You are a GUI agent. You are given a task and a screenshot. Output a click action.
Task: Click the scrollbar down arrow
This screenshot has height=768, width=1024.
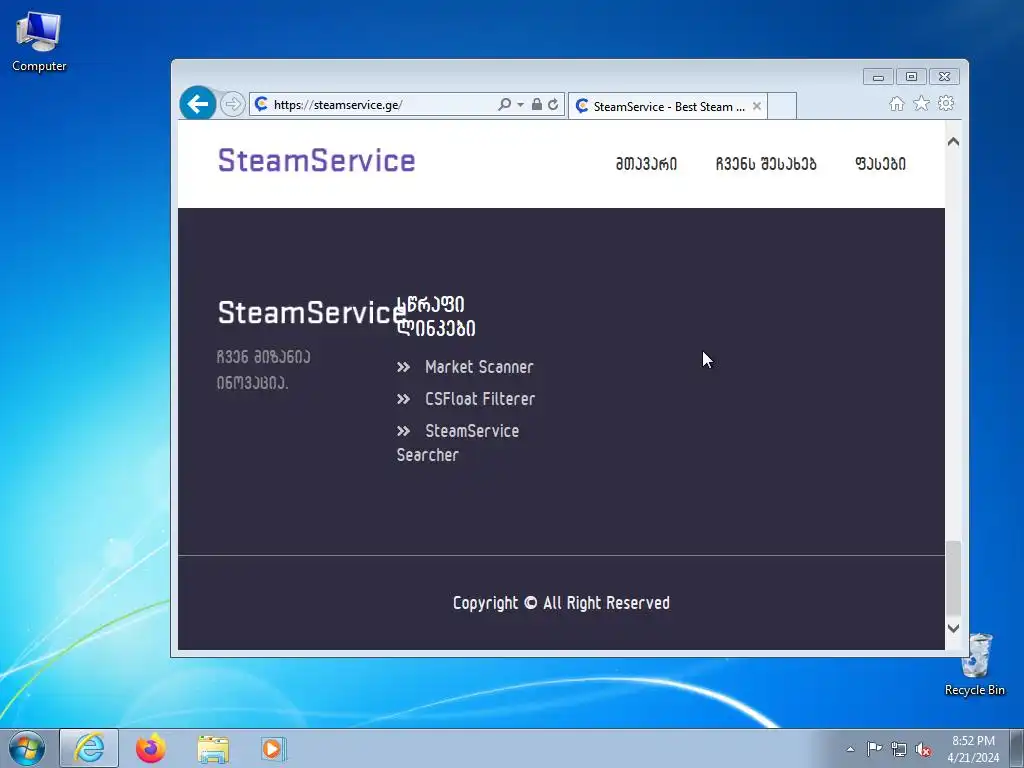(953, 628)
